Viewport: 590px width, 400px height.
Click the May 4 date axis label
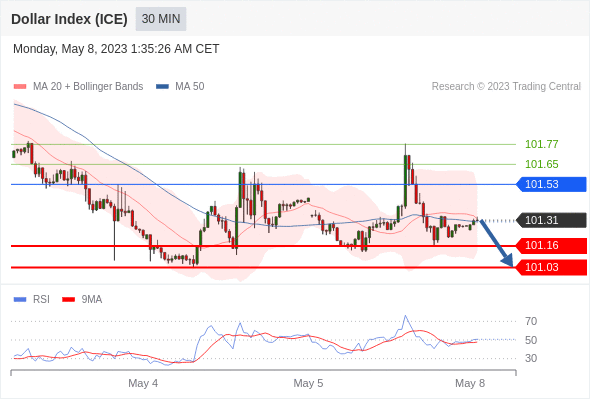tap(143, 383)
